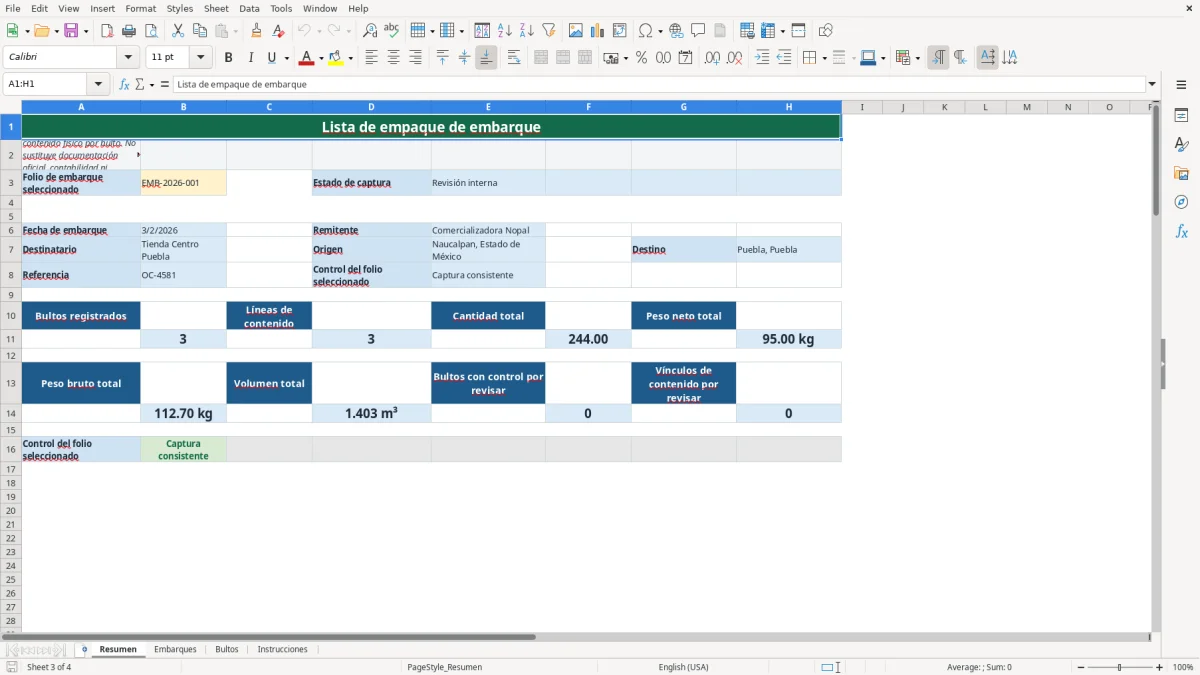1200x675 pixels.
Task: Open the Styles panel in the sidebar
Action: [1181, 145]
